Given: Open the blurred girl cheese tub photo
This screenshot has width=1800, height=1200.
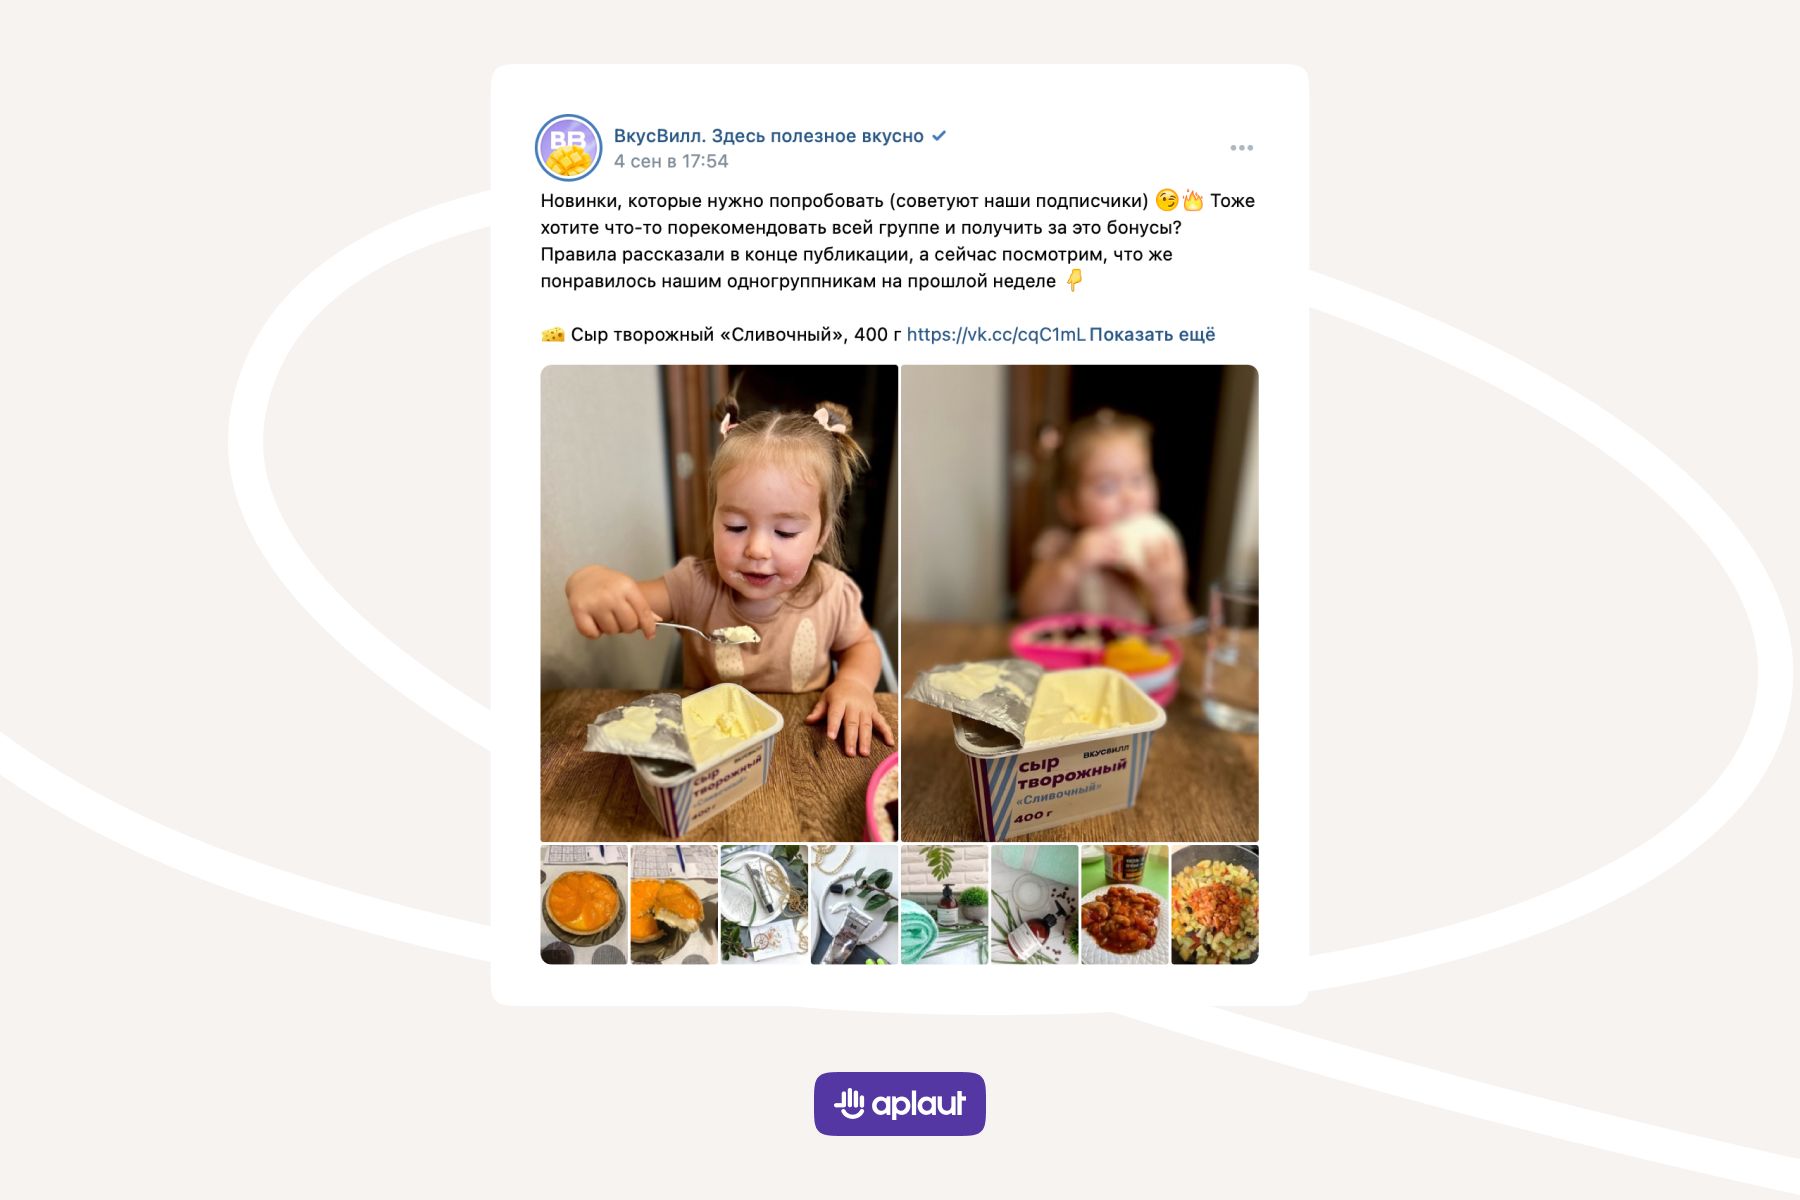Looking at the screenshot, I should tap(1080, 603).
